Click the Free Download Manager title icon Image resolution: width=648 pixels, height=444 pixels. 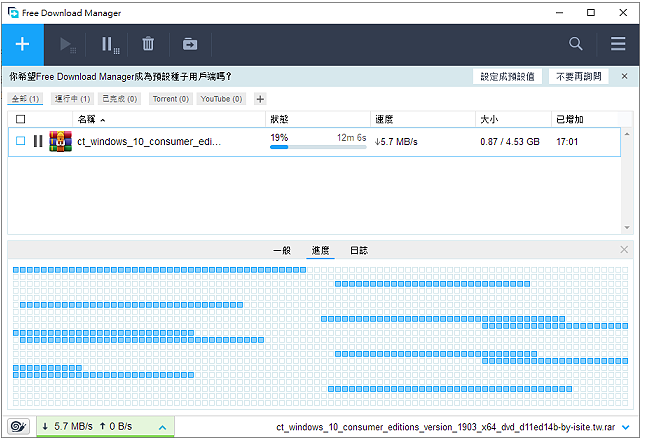(x=13, y=13)
